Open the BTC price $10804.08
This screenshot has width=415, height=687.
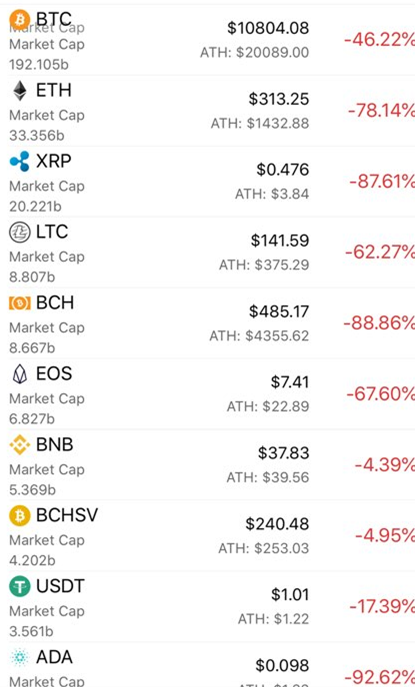point(268,28)
